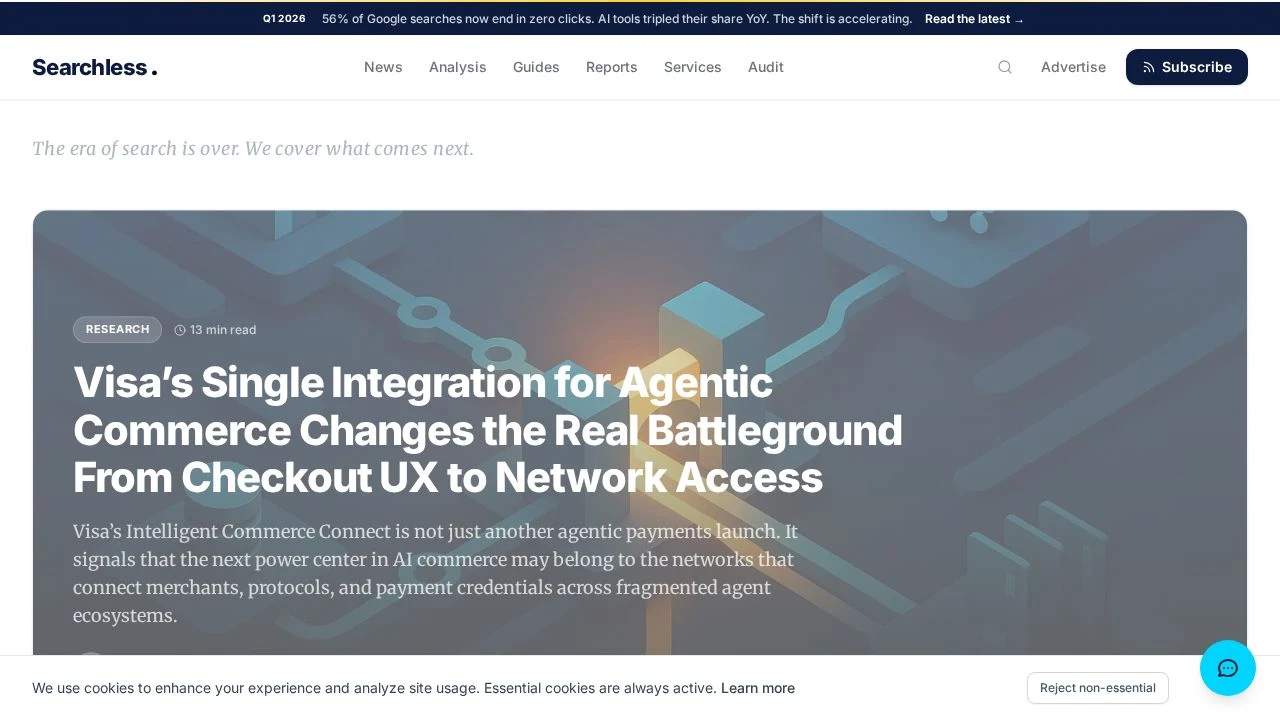The height and width of the screenshot is (720, 1280).
Task: Click the arrow after Read the latest
Action: pyautogui.click(x=1019, y=19)
